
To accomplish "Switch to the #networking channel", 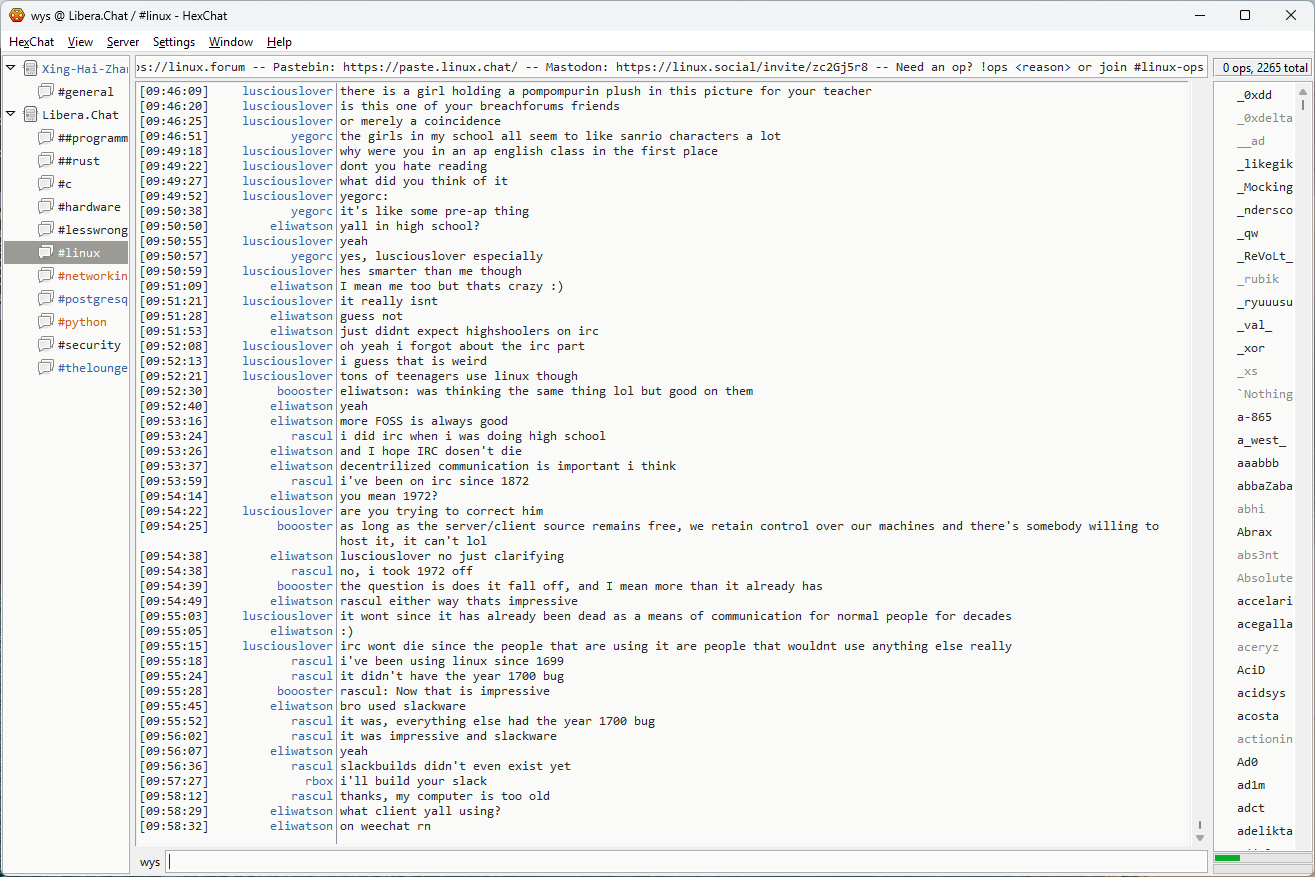I will (x=92, y=276).
